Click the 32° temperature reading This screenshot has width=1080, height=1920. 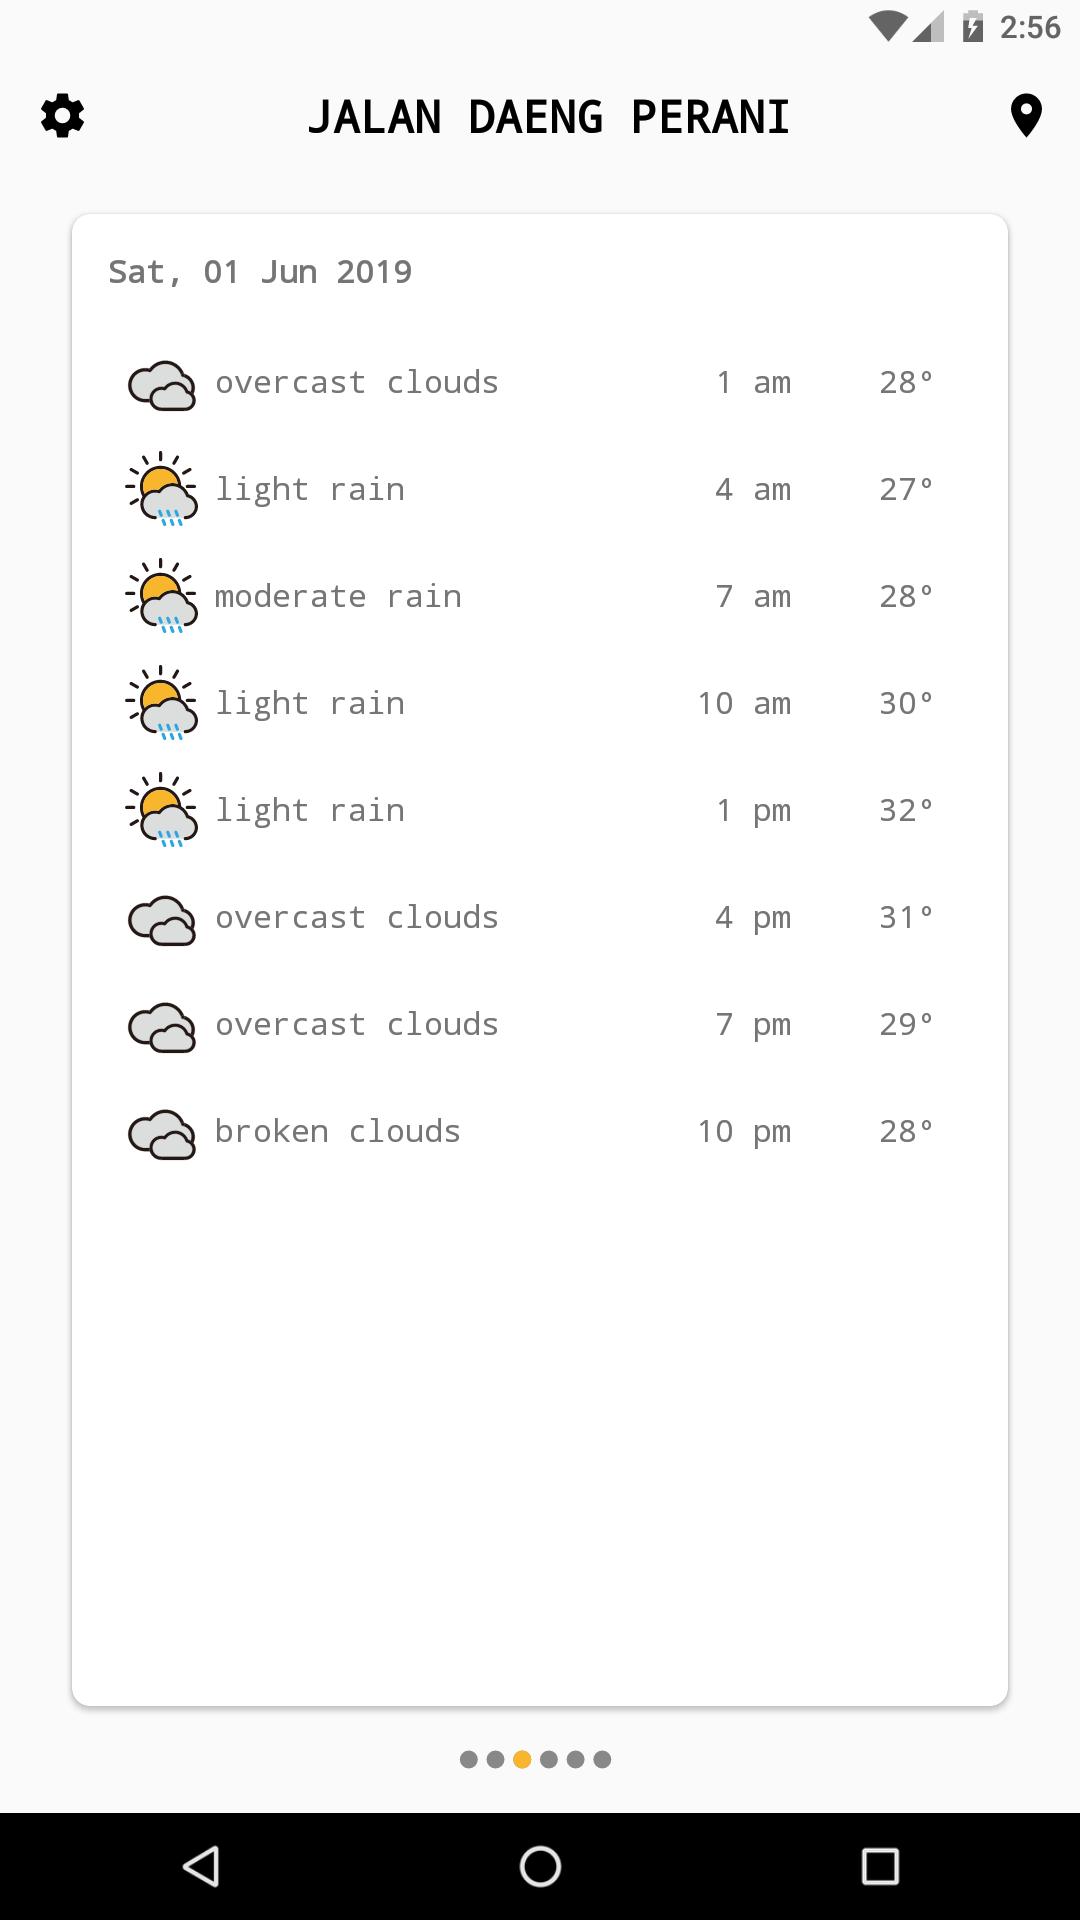906,810
